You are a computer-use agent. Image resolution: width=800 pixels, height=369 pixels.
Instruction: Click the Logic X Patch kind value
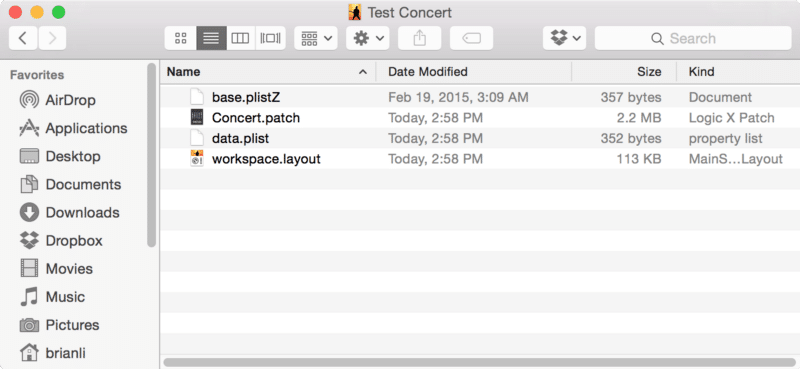(x=732, y=118)
